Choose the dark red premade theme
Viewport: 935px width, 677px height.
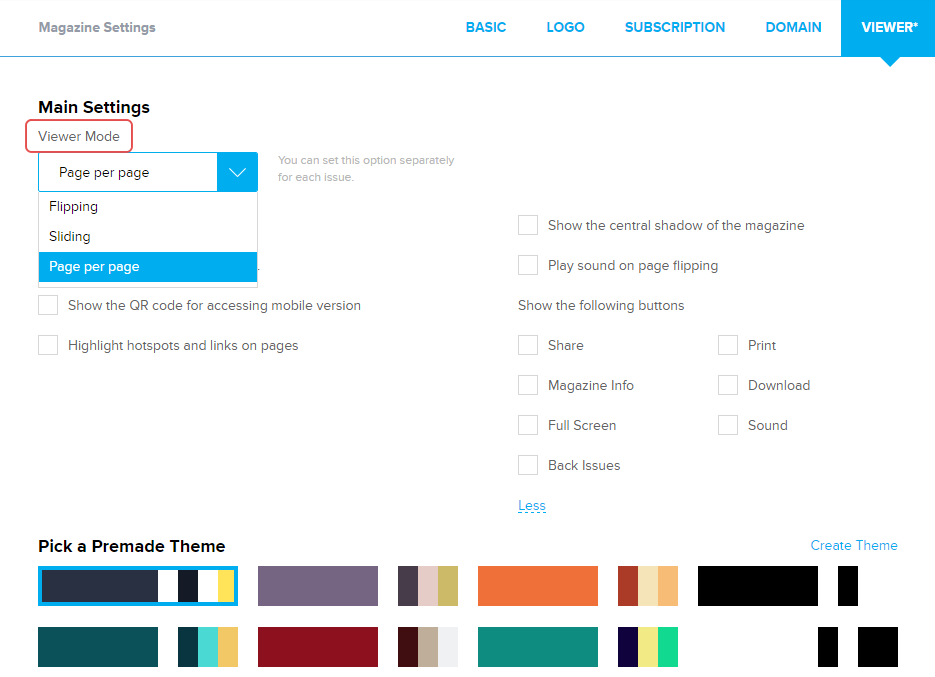tap(317, 647)
